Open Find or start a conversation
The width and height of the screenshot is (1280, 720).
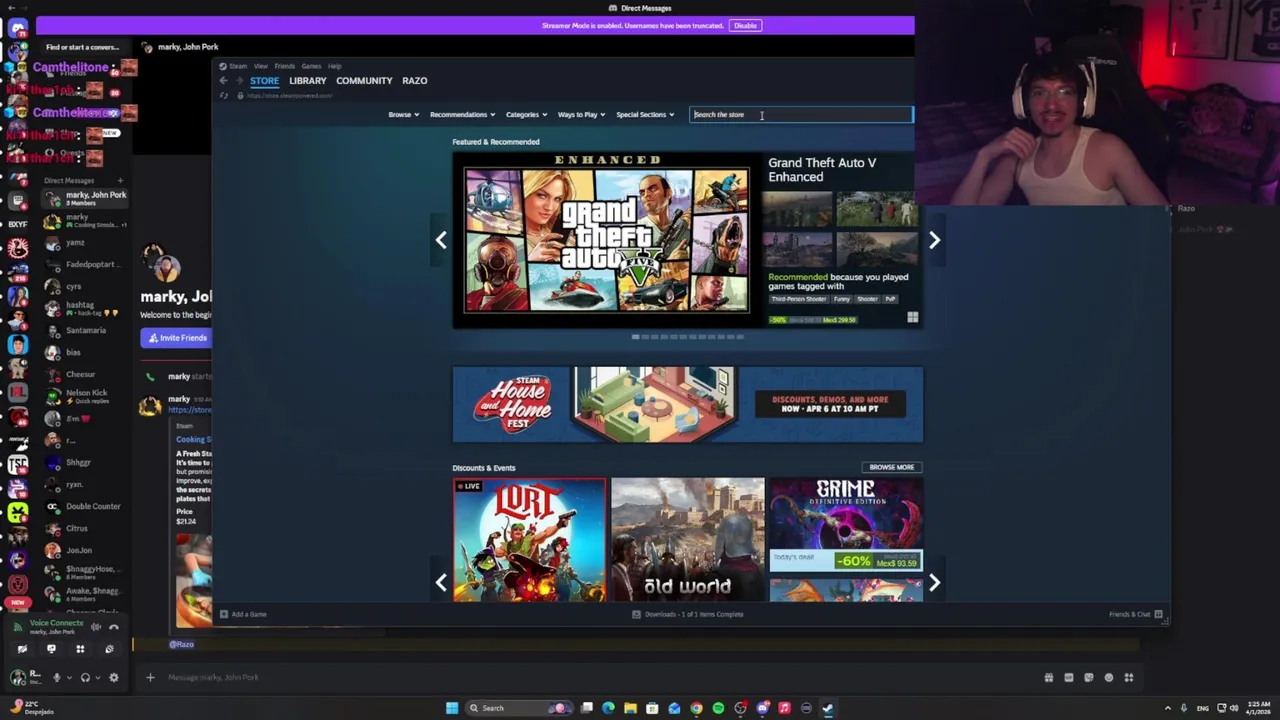[84, 47]
